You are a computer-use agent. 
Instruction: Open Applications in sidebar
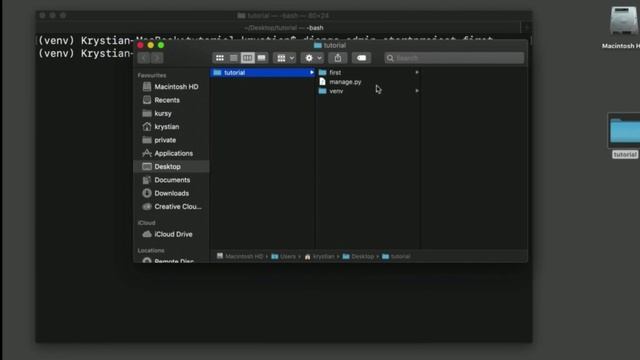click(x=168, y=153)
